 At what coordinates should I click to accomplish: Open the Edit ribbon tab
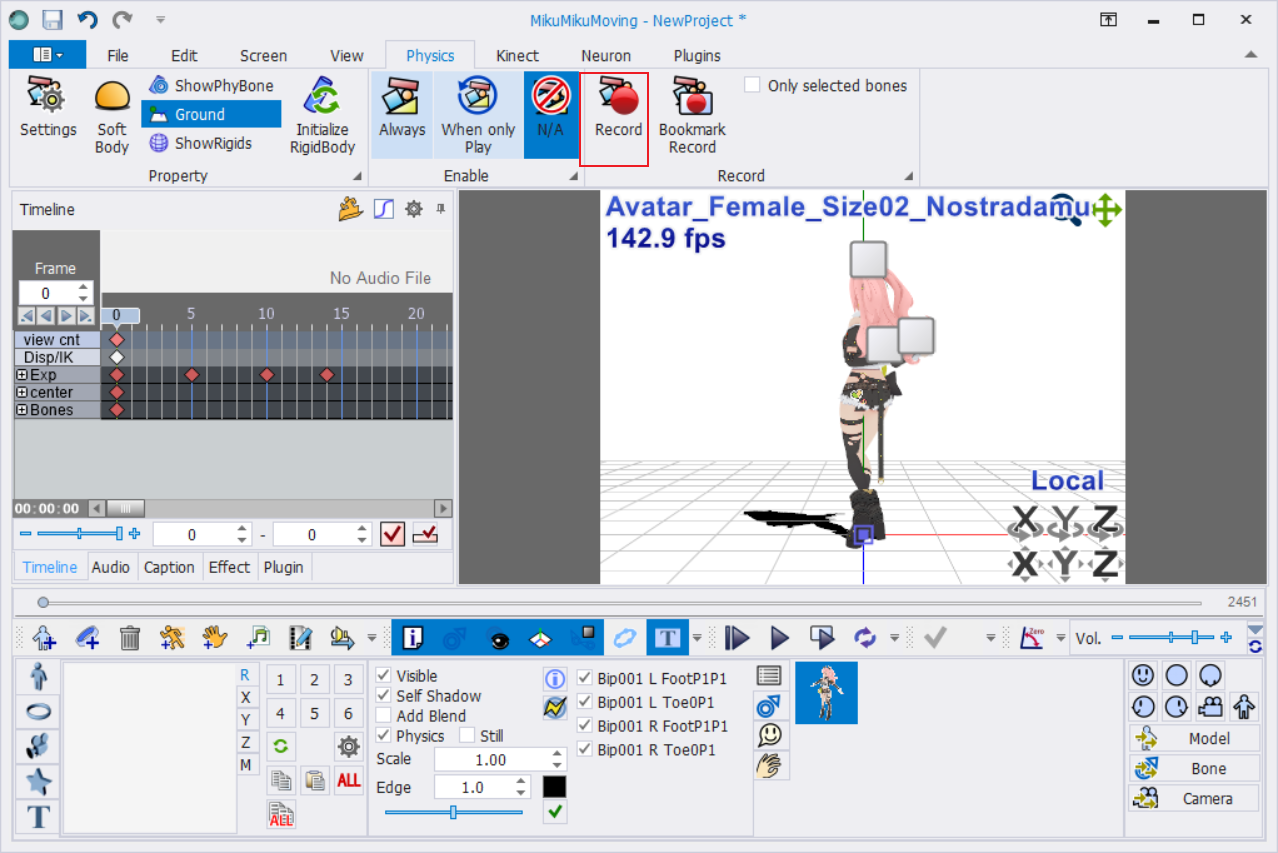coord(184,56)
